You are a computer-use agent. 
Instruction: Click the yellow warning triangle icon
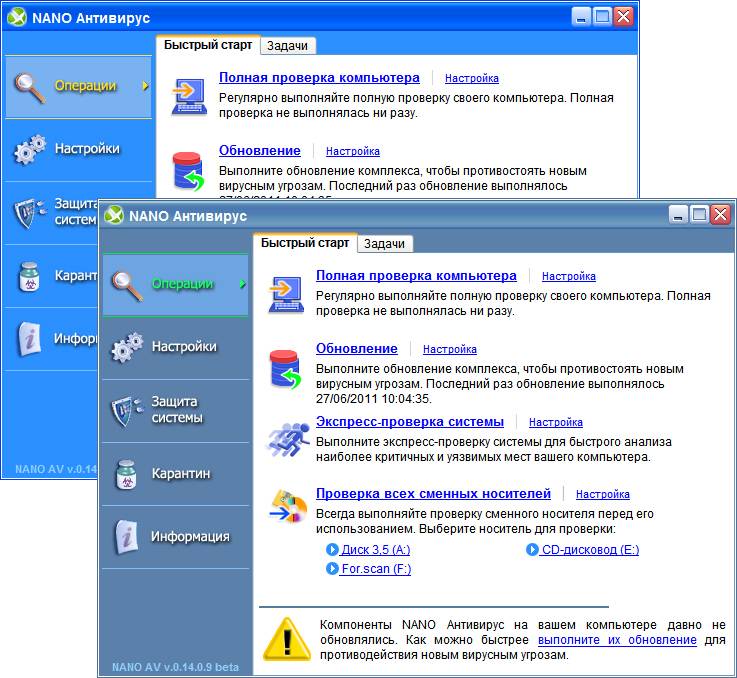tap(287, 639)
